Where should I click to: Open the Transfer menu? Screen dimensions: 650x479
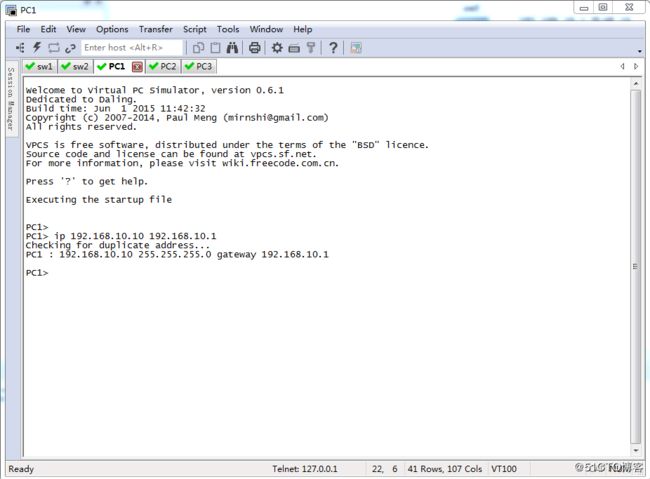click(x=156, y=29)
